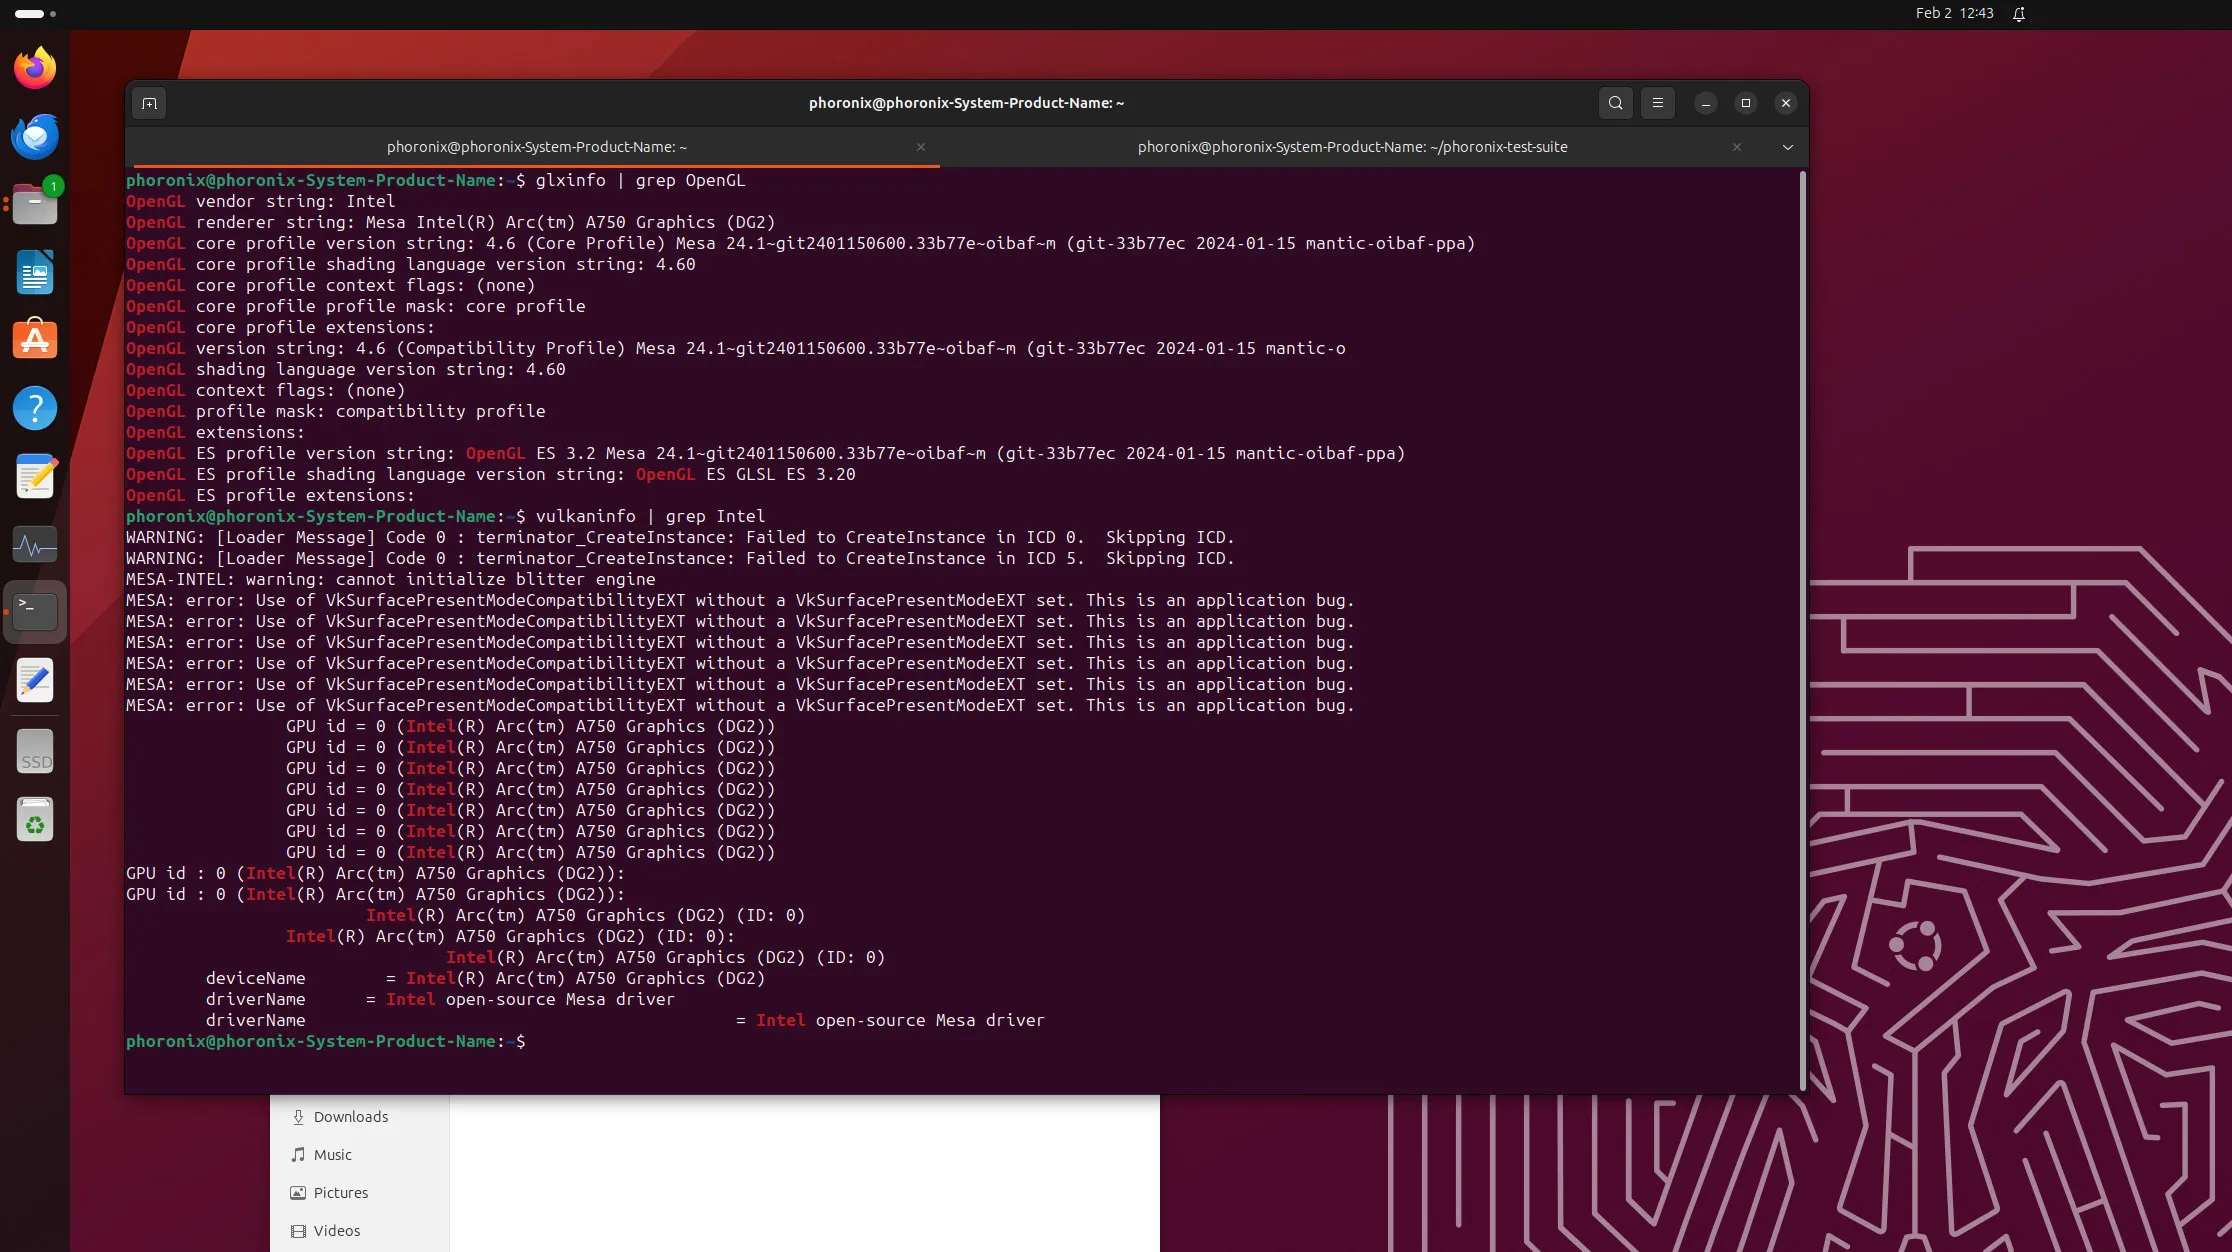This screenshot has width=2232, height=1252.
Task: Open the calendar via the Feb 2 clock
Action: [x=1953, y=14]
